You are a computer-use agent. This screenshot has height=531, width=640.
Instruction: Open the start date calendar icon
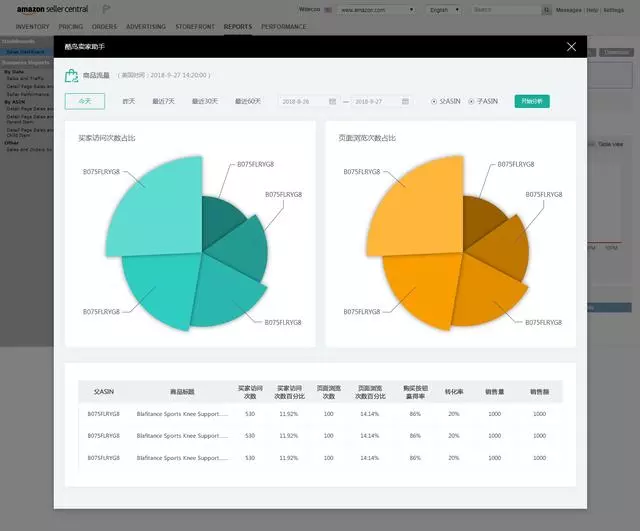[x=332, y=101]
